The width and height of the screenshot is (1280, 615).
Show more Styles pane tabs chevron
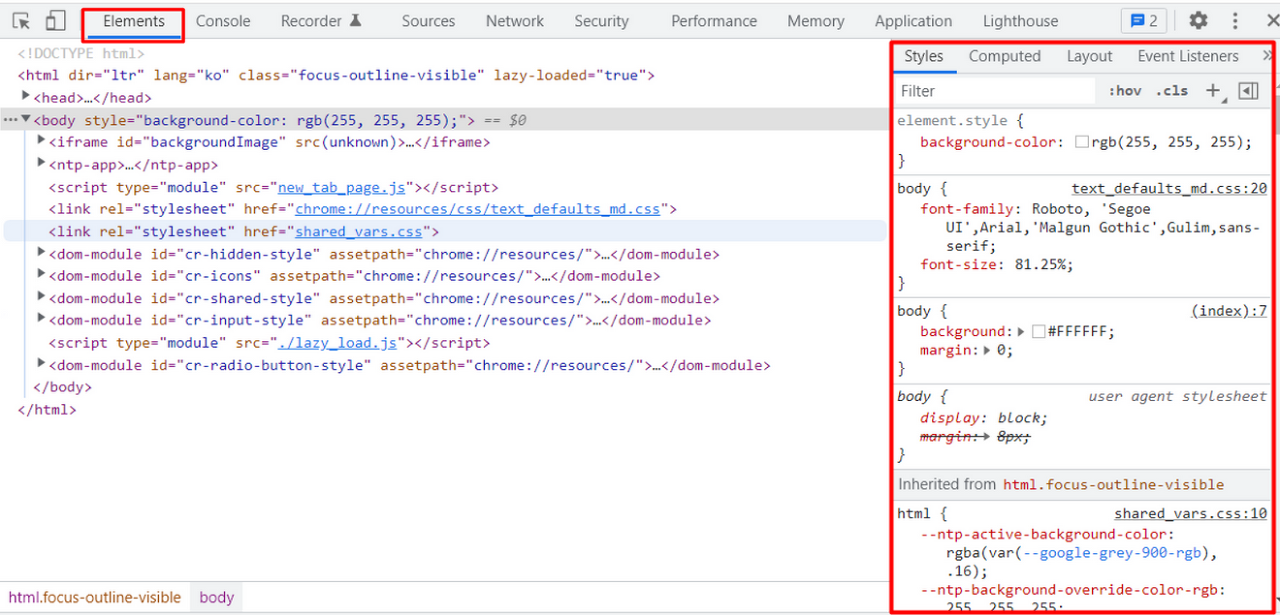[1267, 56]
